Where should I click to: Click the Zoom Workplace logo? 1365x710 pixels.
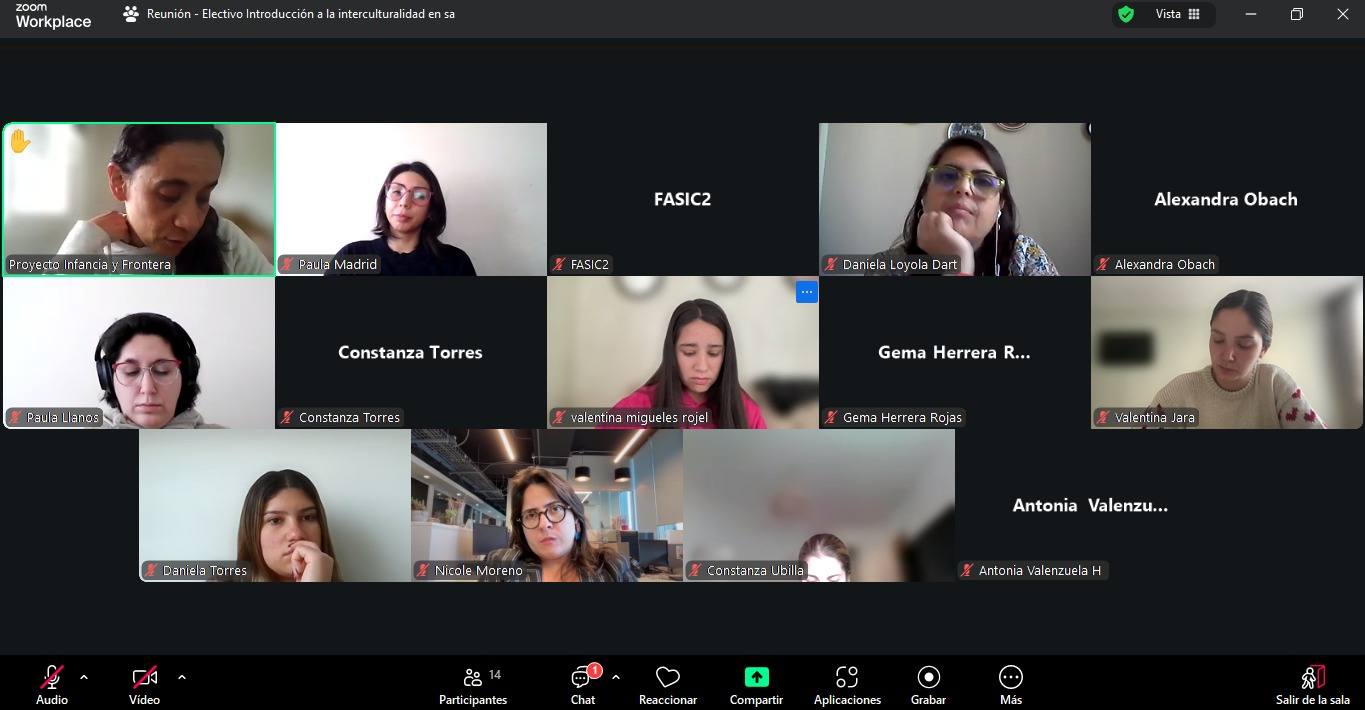pyautogui.click(x=53, y=15)
